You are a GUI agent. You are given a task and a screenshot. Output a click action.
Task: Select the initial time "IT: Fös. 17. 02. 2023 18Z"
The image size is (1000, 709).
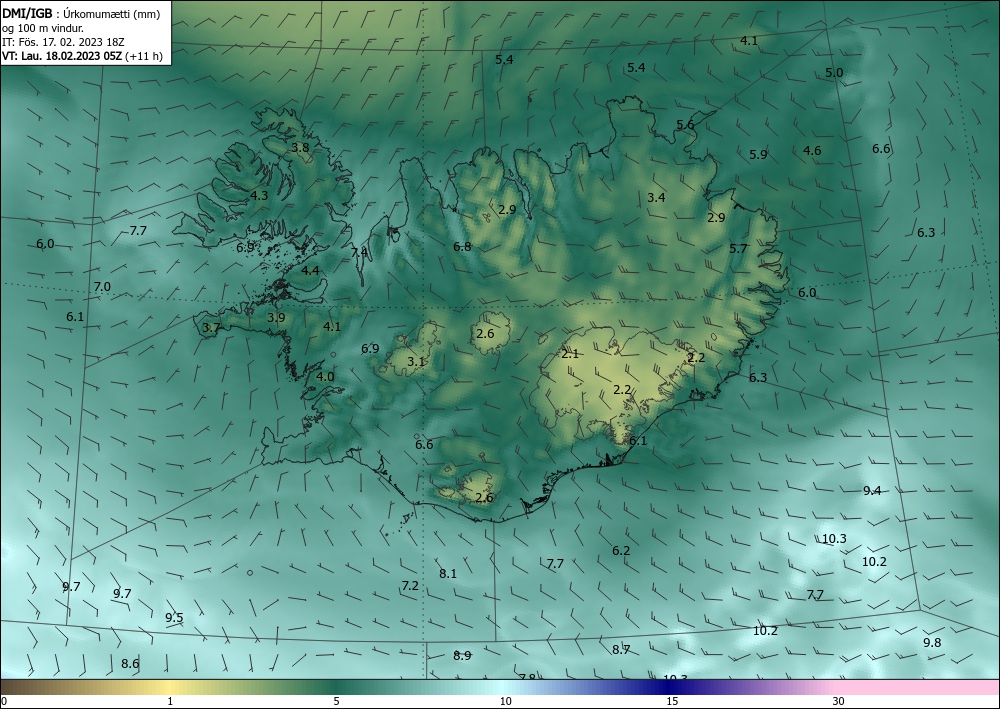[x=63, y=42]
